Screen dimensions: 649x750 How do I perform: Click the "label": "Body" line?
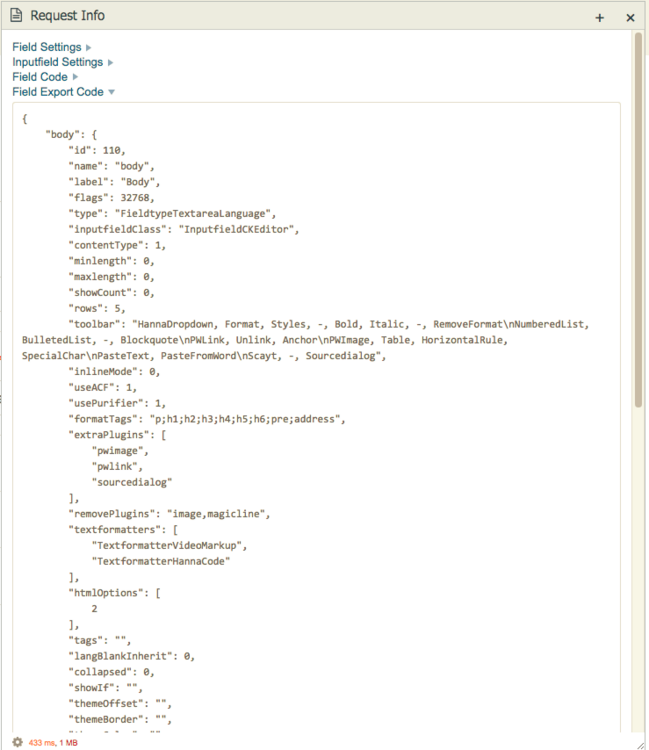pyautogui.click(x=114, y=182)
